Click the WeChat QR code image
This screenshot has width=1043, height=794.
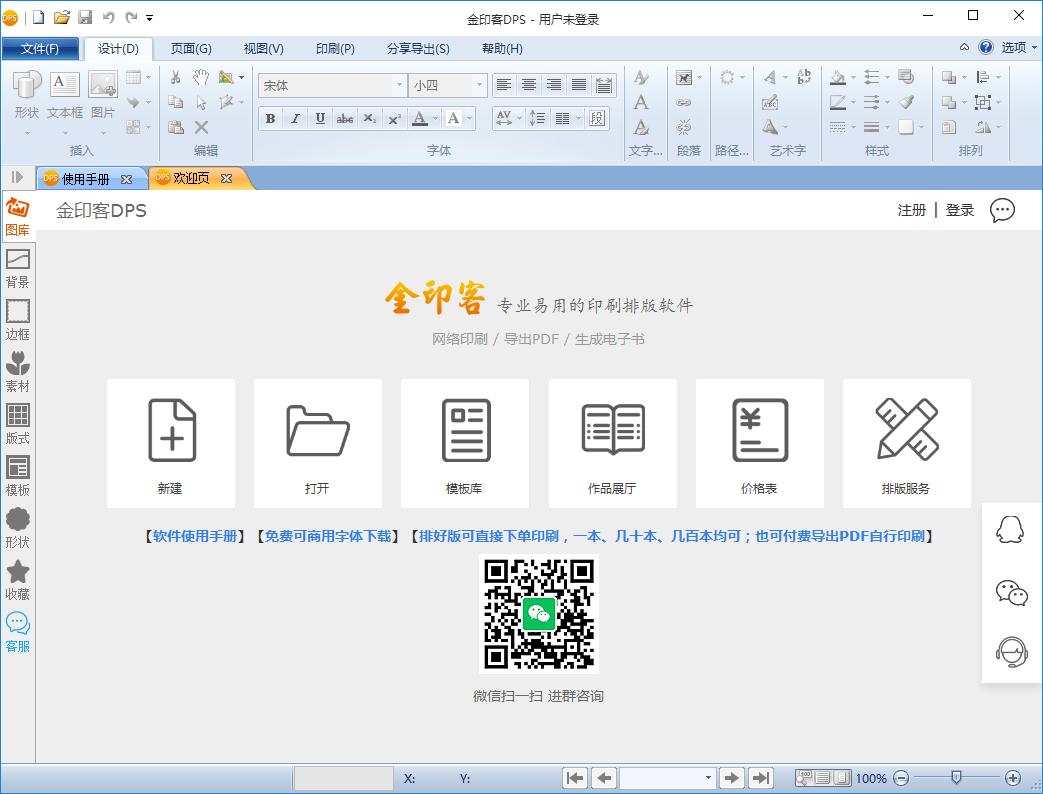(538, 614)
